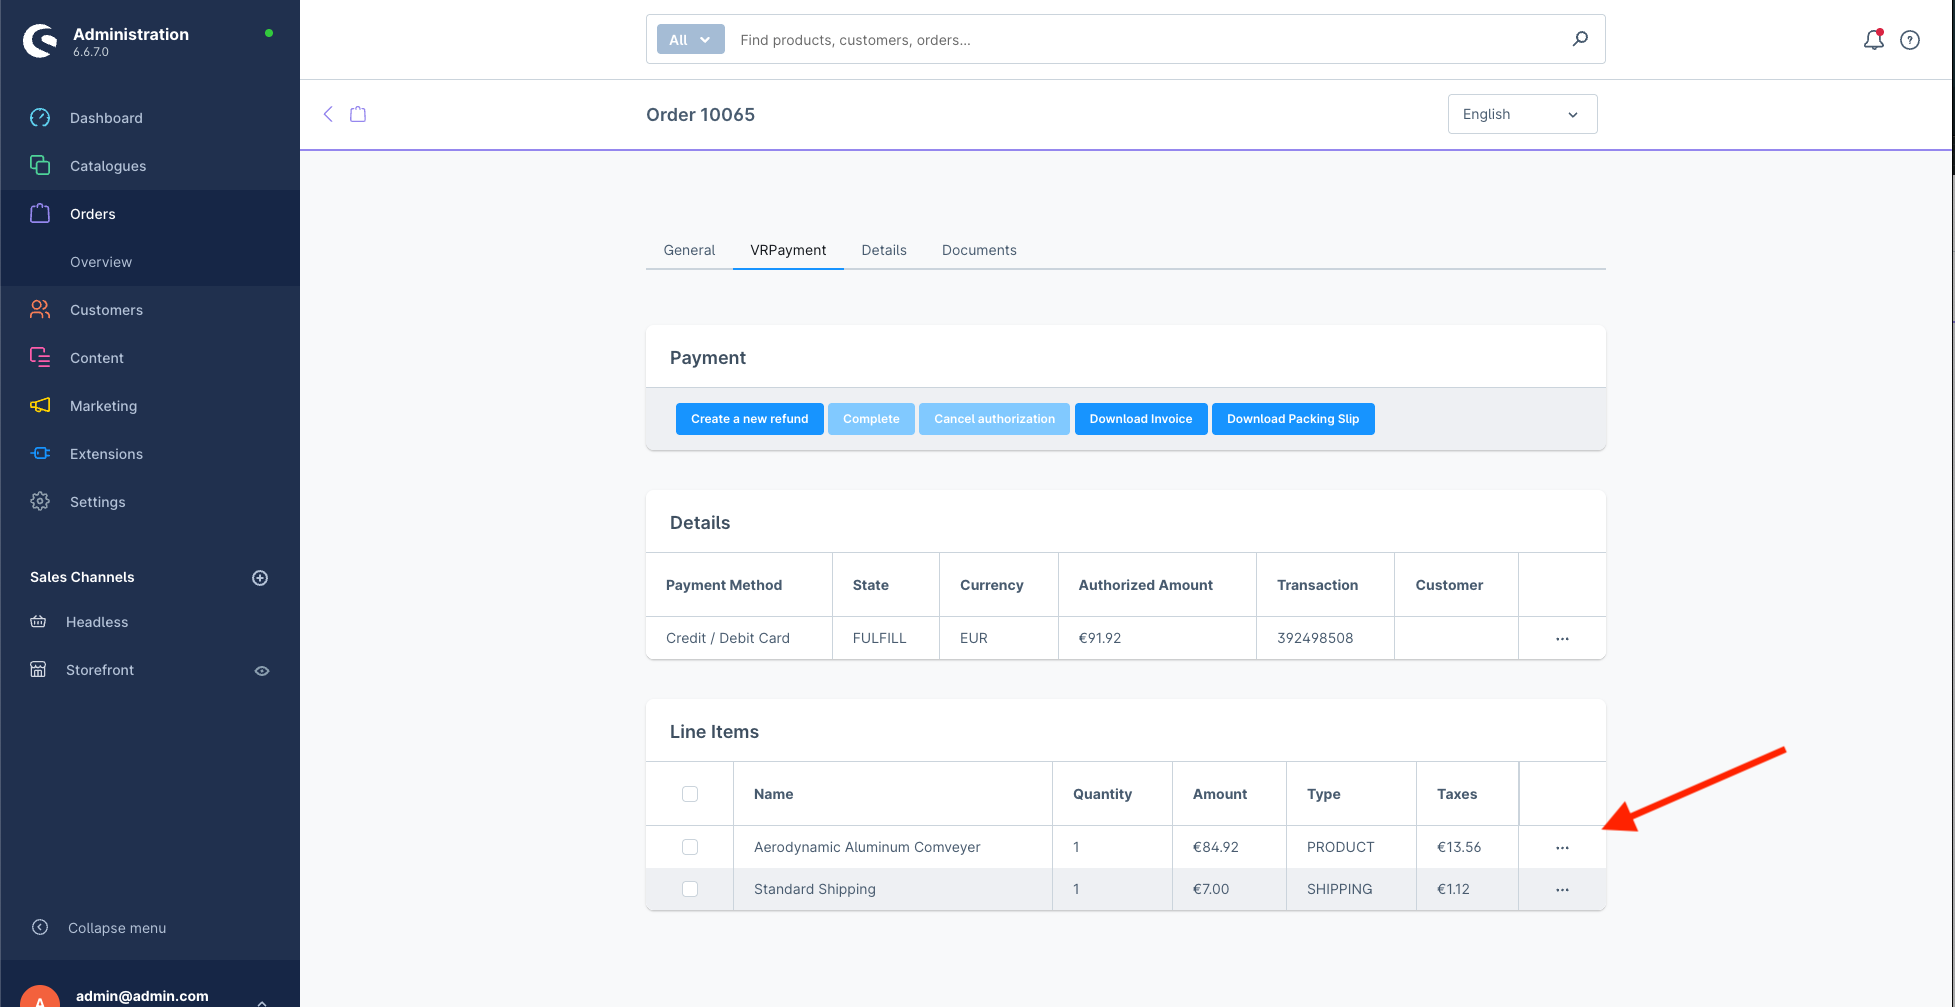1955x1007 pixels.
Task: Switch to the Documents tab
Action: (x=979, y=250)
